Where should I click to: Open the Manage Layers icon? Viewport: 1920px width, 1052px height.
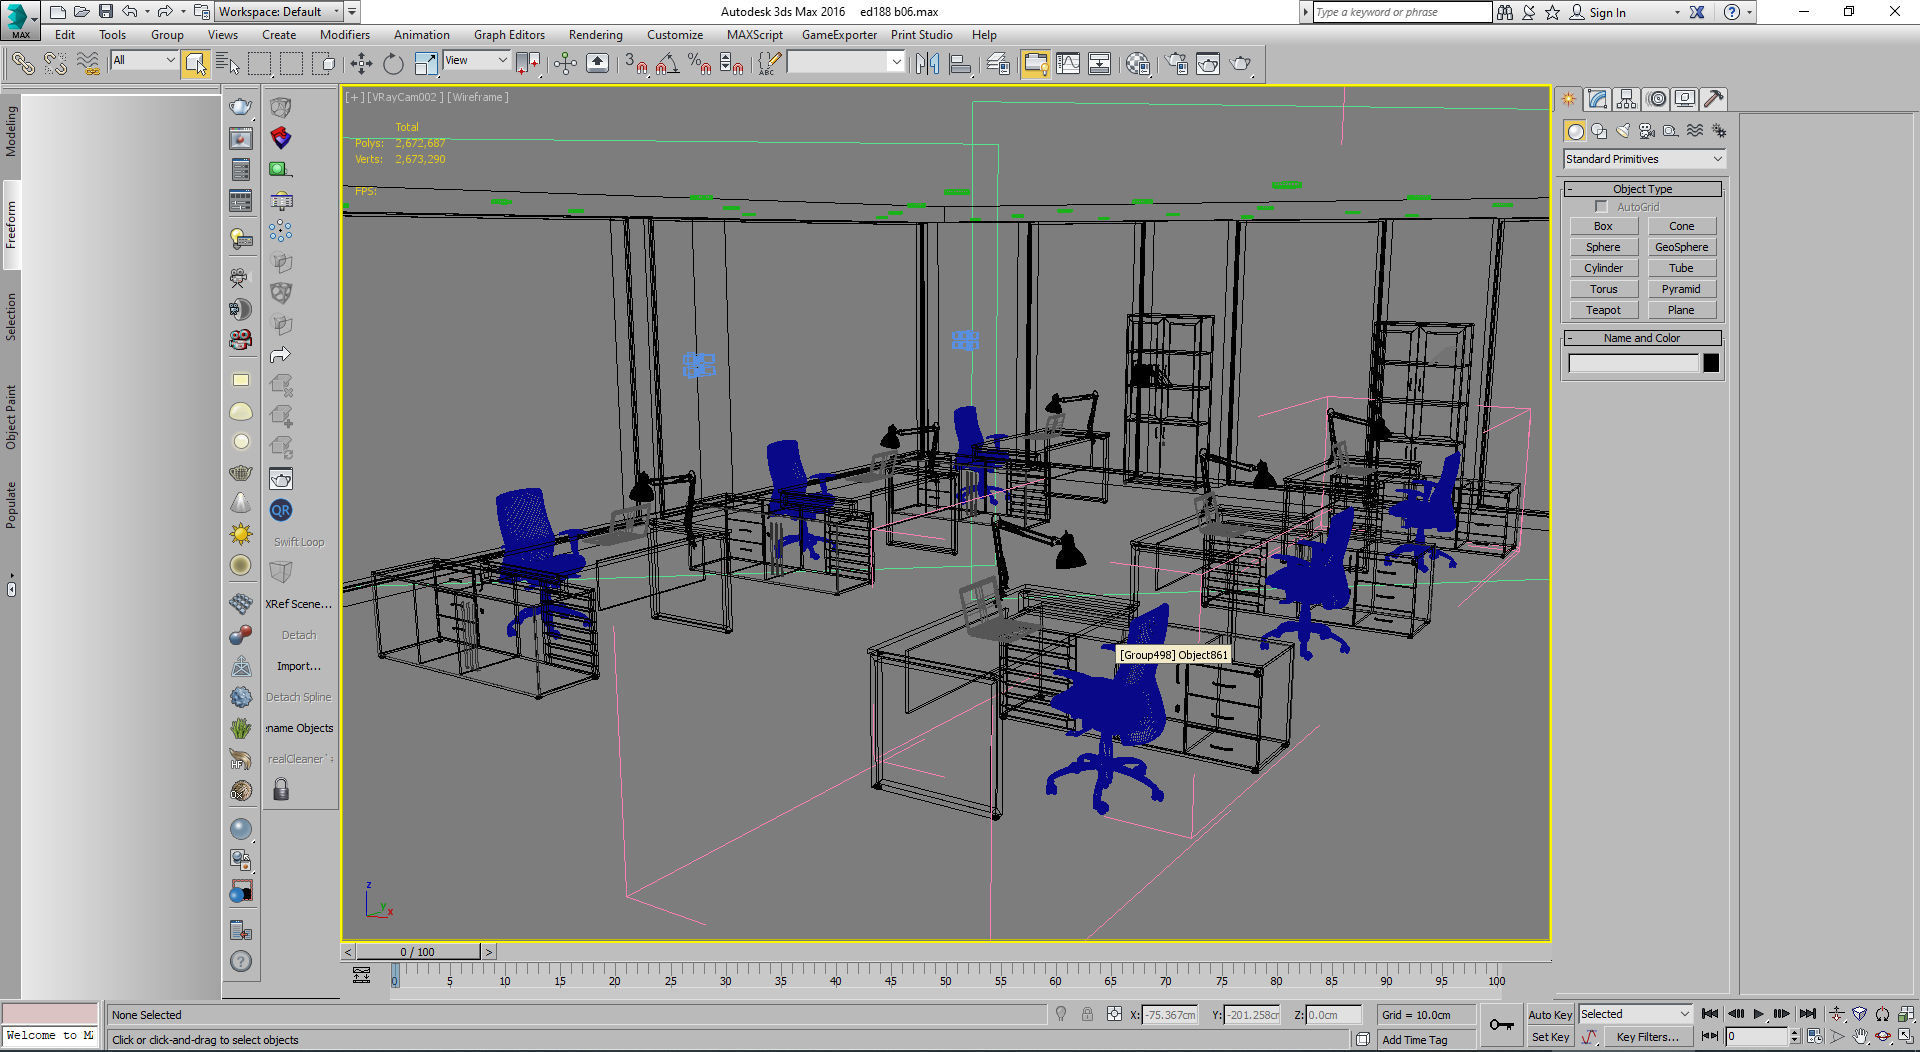998,64
